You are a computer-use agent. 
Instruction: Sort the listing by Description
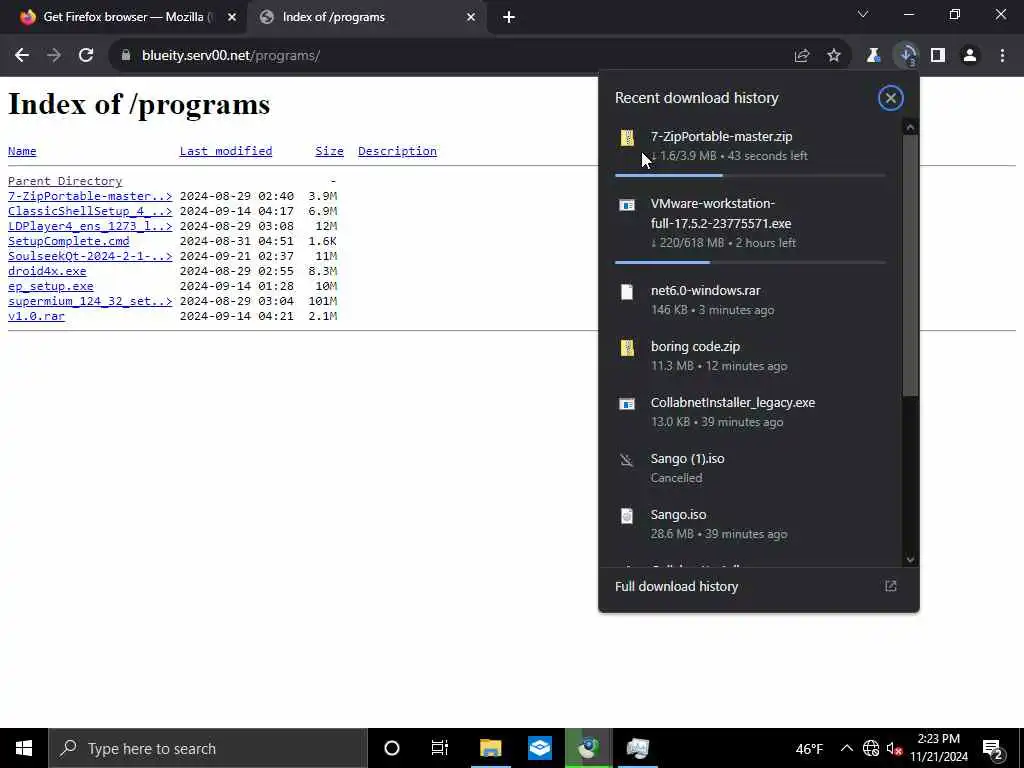click(x=397, y=151)
